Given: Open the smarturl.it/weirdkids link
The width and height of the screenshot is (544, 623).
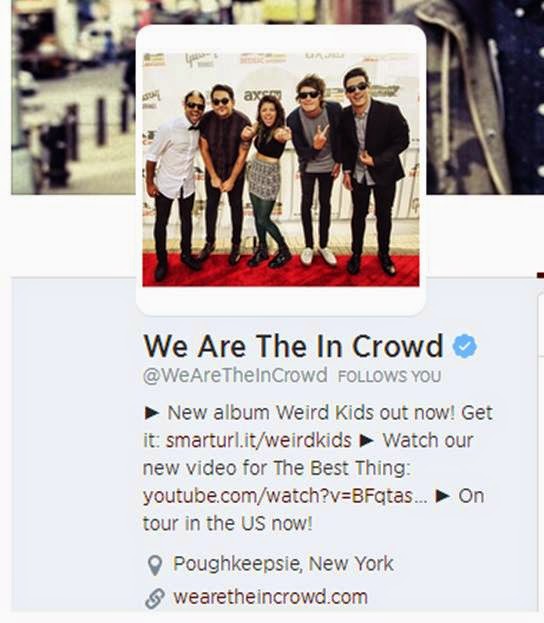Looking at the screenshot, I should tap(259, 440).
